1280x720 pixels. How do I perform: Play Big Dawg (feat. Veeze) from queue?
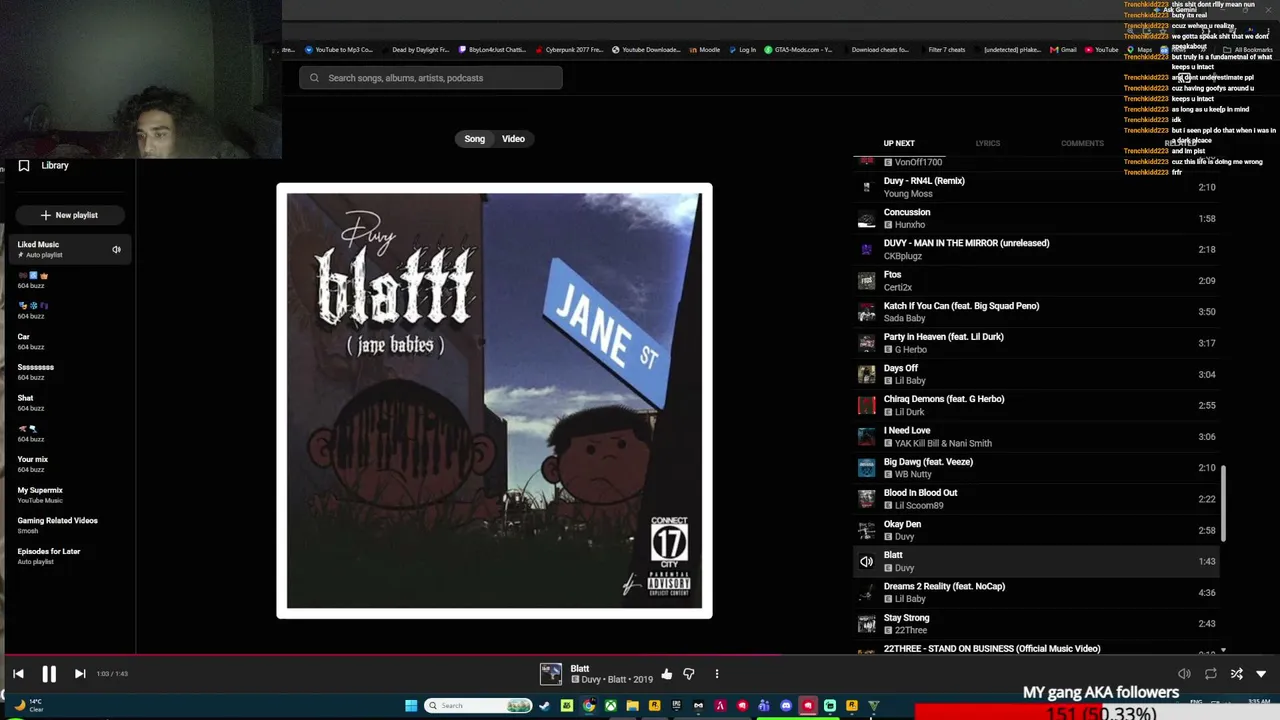[x=1036, y=468]
